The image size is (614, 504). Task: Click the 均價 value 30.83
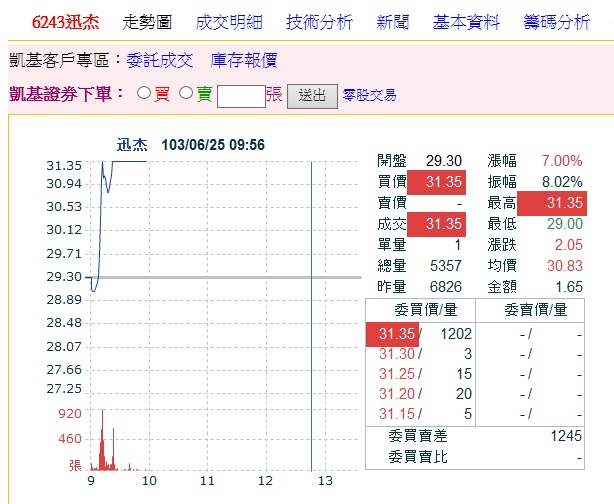565,266
